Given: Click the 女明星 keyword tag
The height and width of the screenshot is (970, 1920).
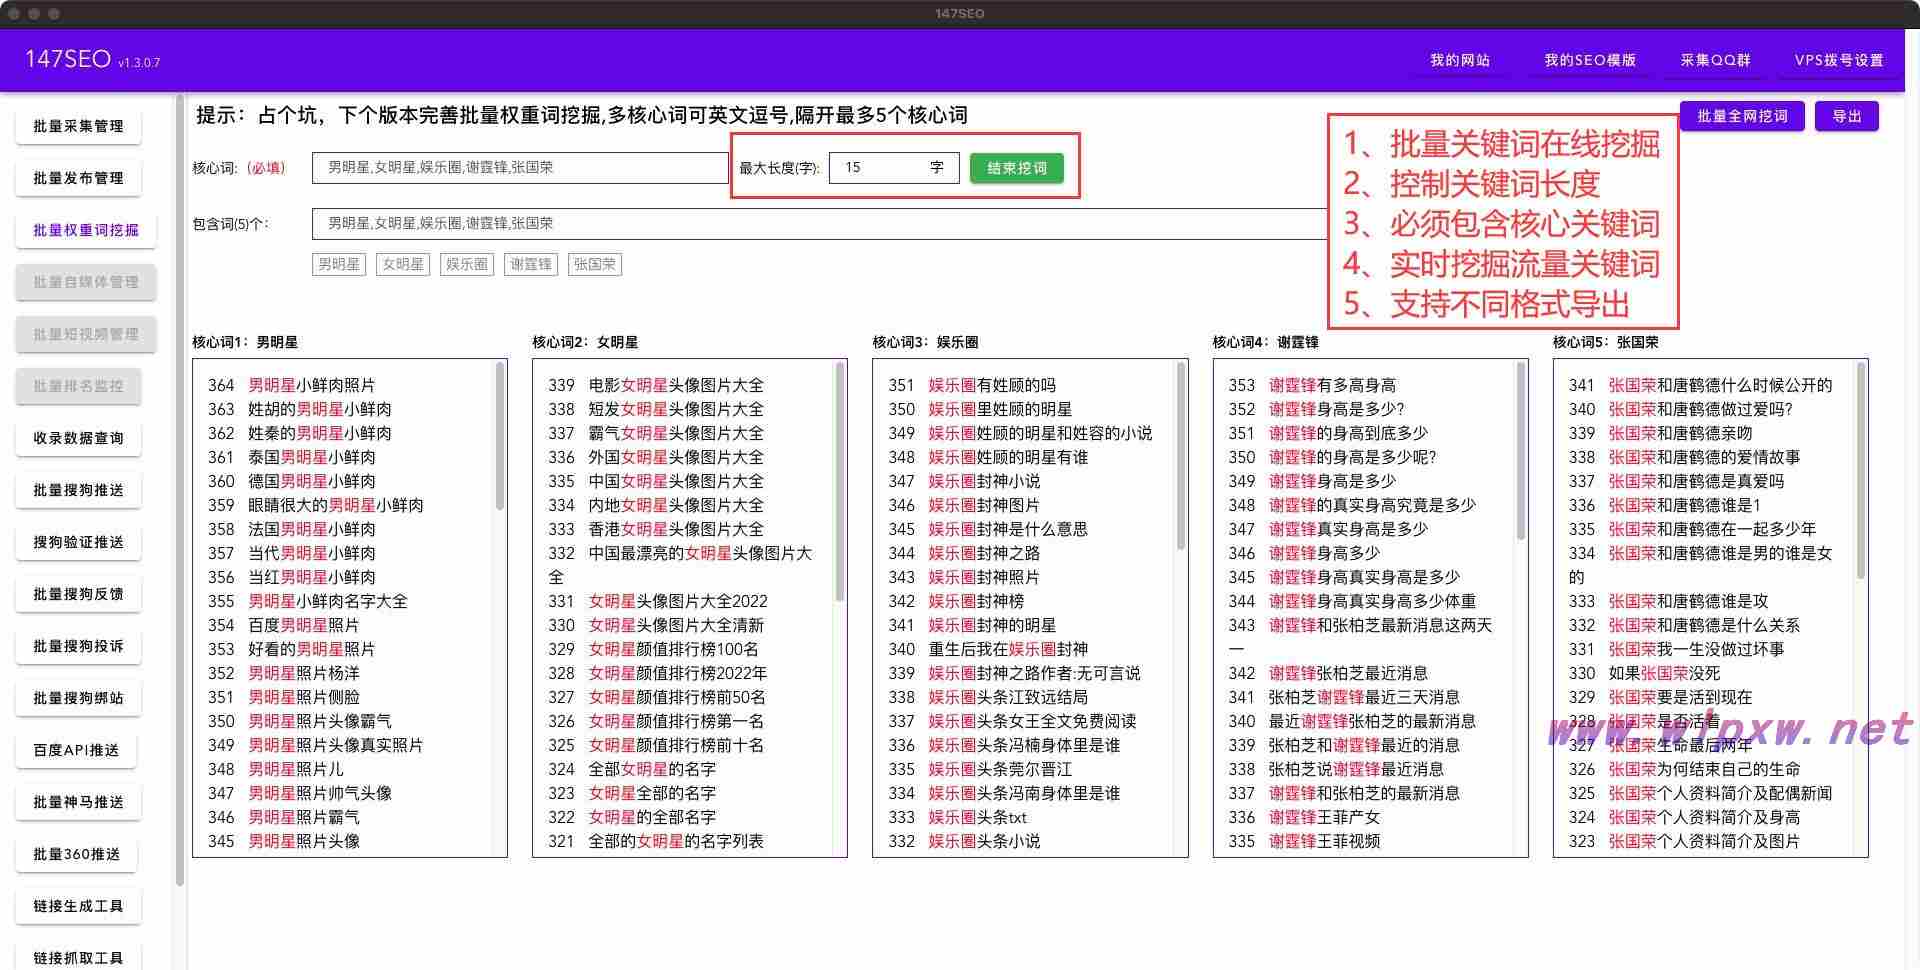Looking at the screenshot, I should click(402, 264).
